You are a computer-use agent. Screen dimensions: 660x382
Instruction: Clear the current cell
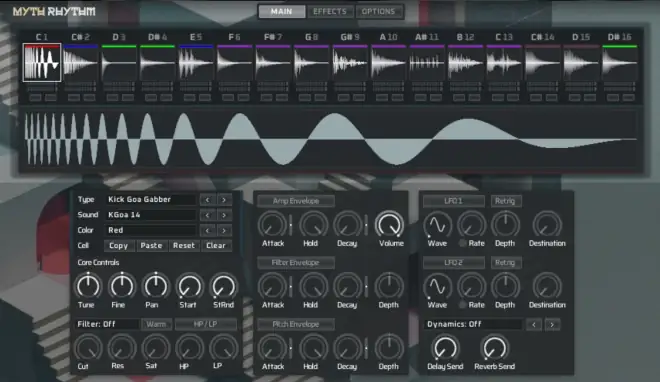point(216,246)
